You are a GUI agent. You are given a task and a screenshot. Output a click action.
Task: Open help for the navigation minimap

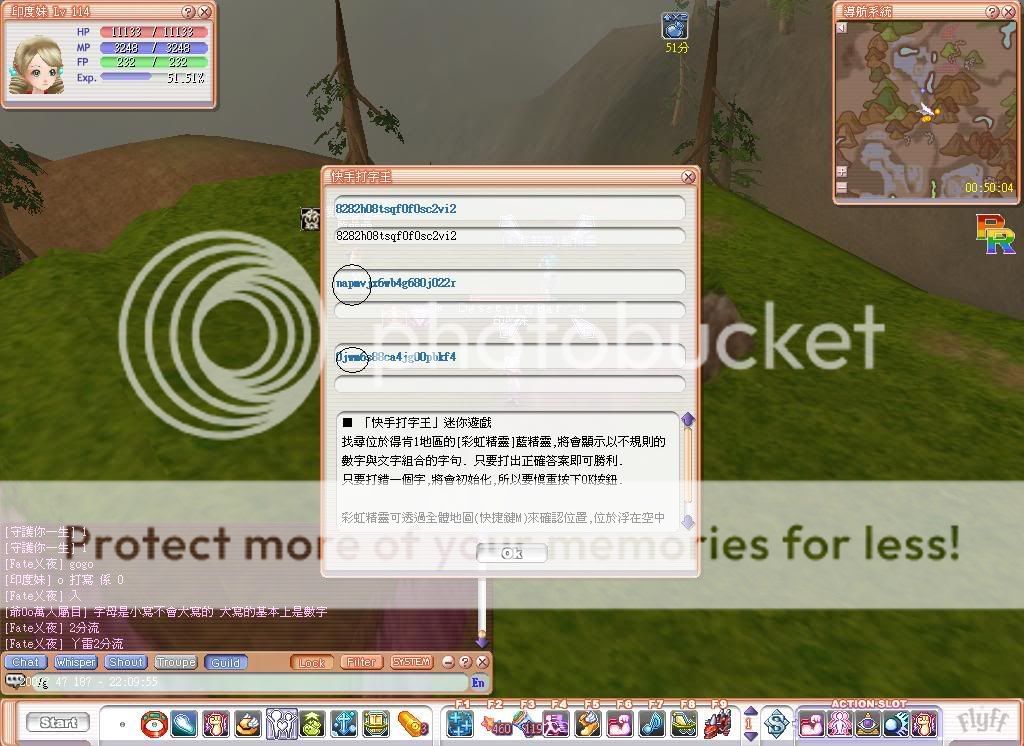click(993, 12)
